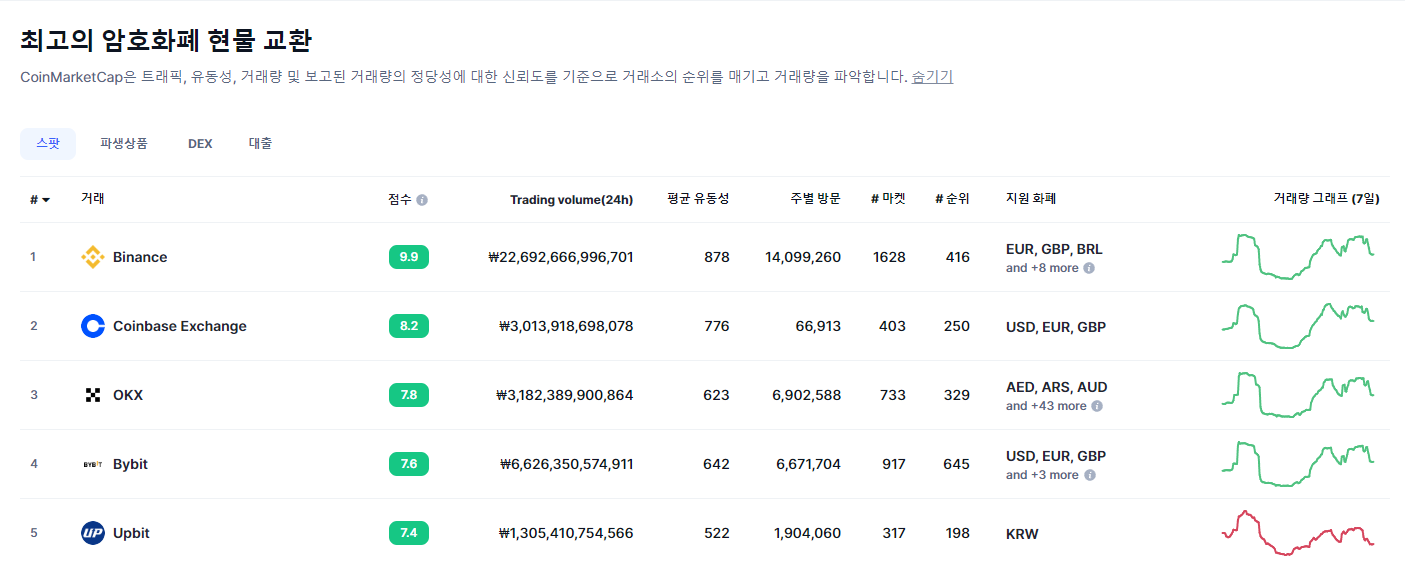1405x565 pixels.
Task: Click the Binance logo icon
Action: pyautogui.click(x=93, y=257)
